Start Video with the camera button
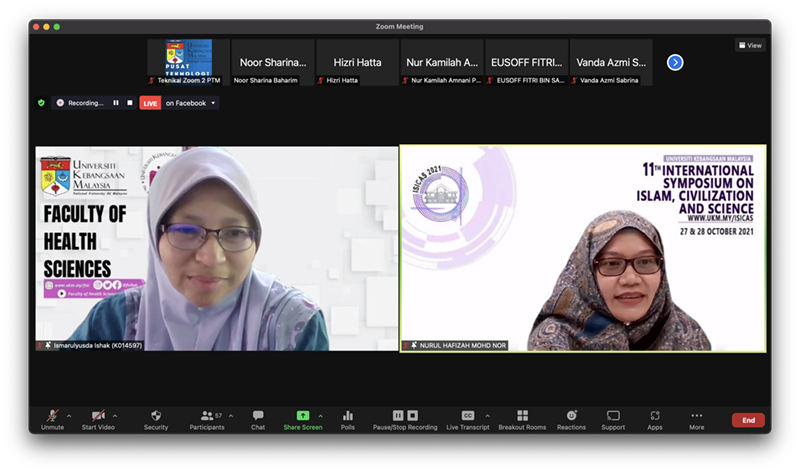Screen dimensions: 800x472 point(98,418)
